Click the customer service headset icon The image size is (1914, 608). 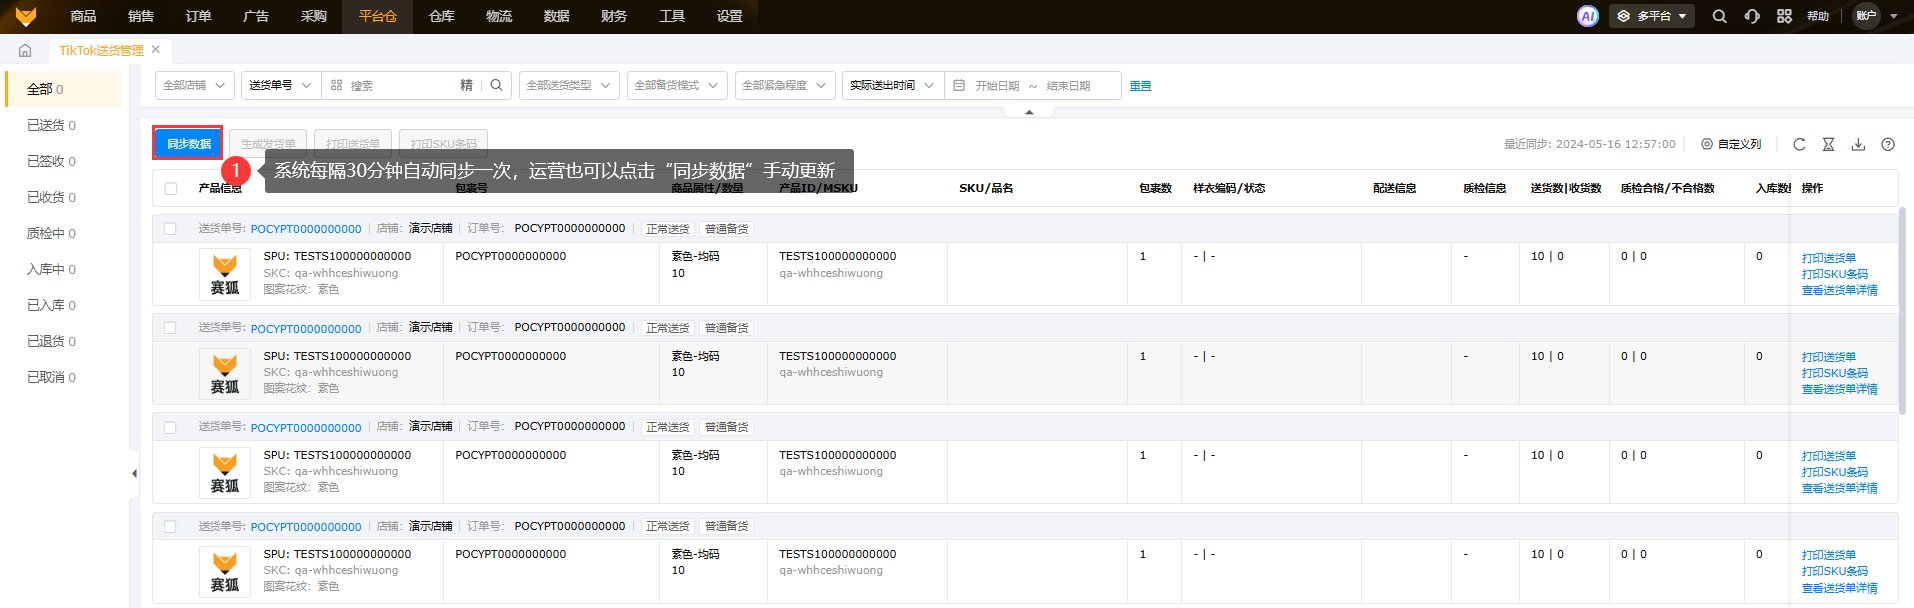[1752, 16]
